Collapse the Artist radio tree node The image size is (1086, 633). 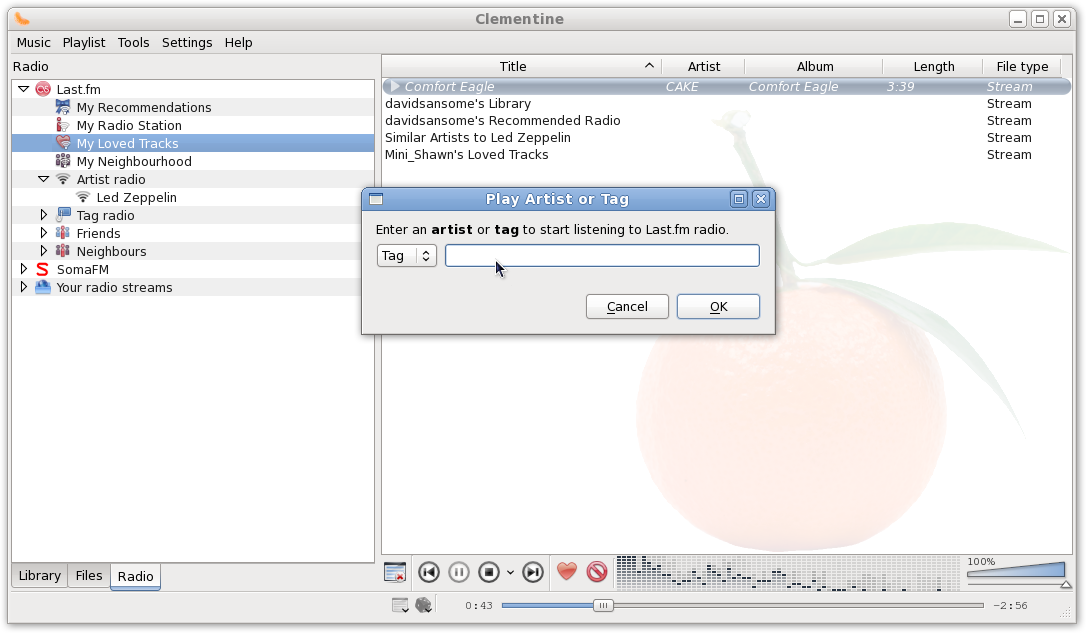point(44,179)
